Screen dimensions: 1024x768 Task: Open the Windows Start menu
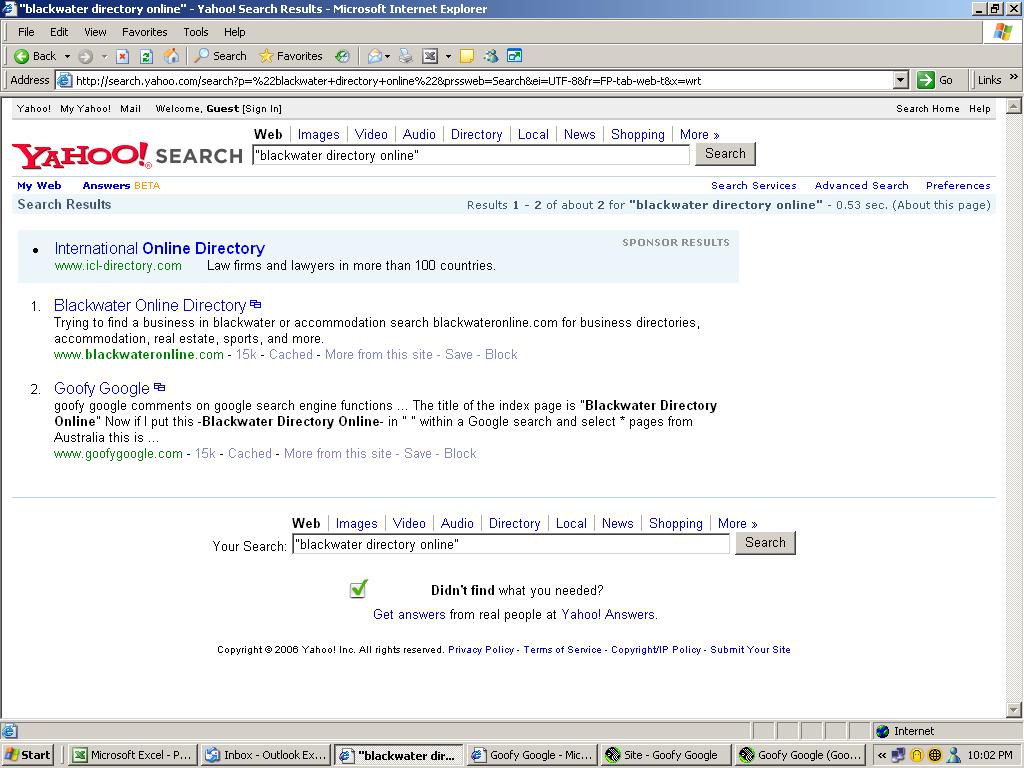[x=28, y=755]
